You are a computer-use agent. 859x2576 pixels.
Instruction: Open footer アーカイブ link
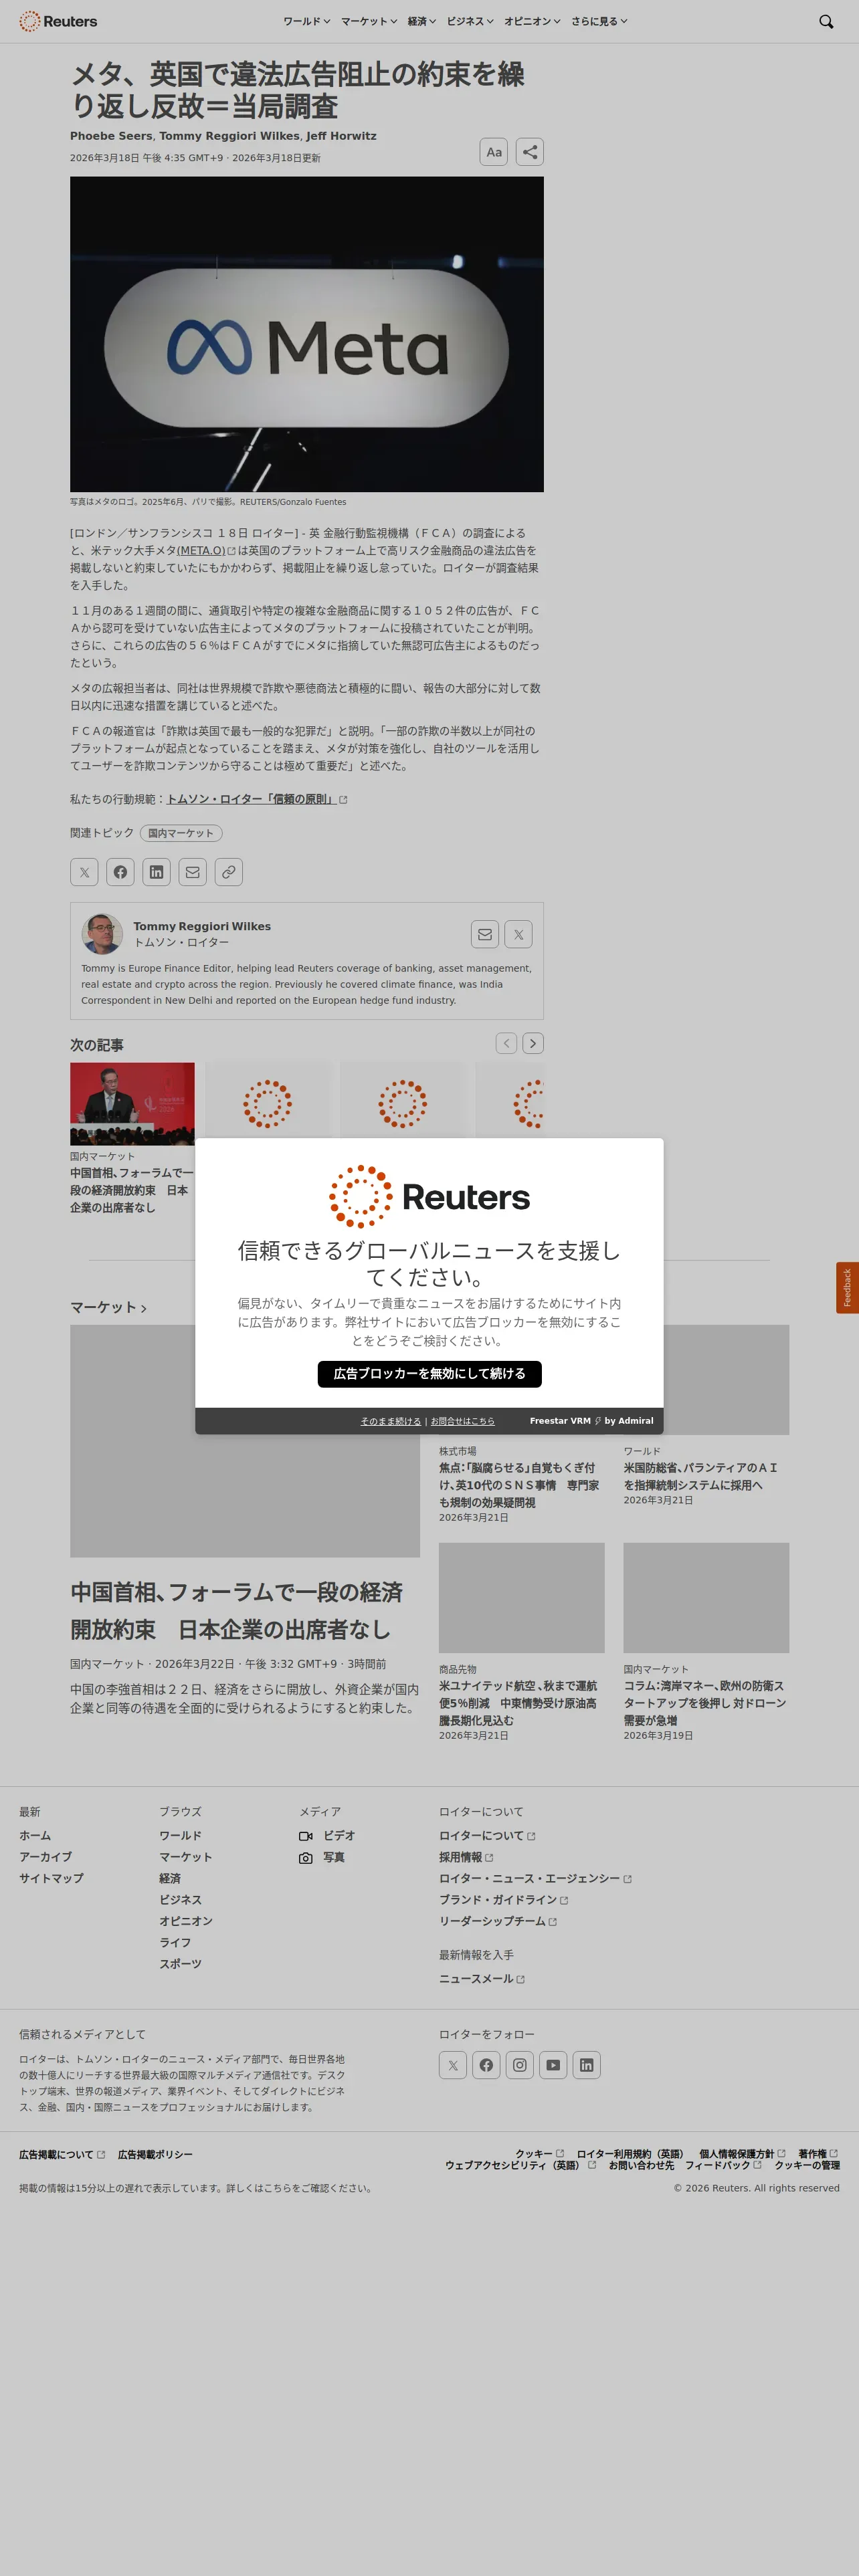coord(45,1857)
